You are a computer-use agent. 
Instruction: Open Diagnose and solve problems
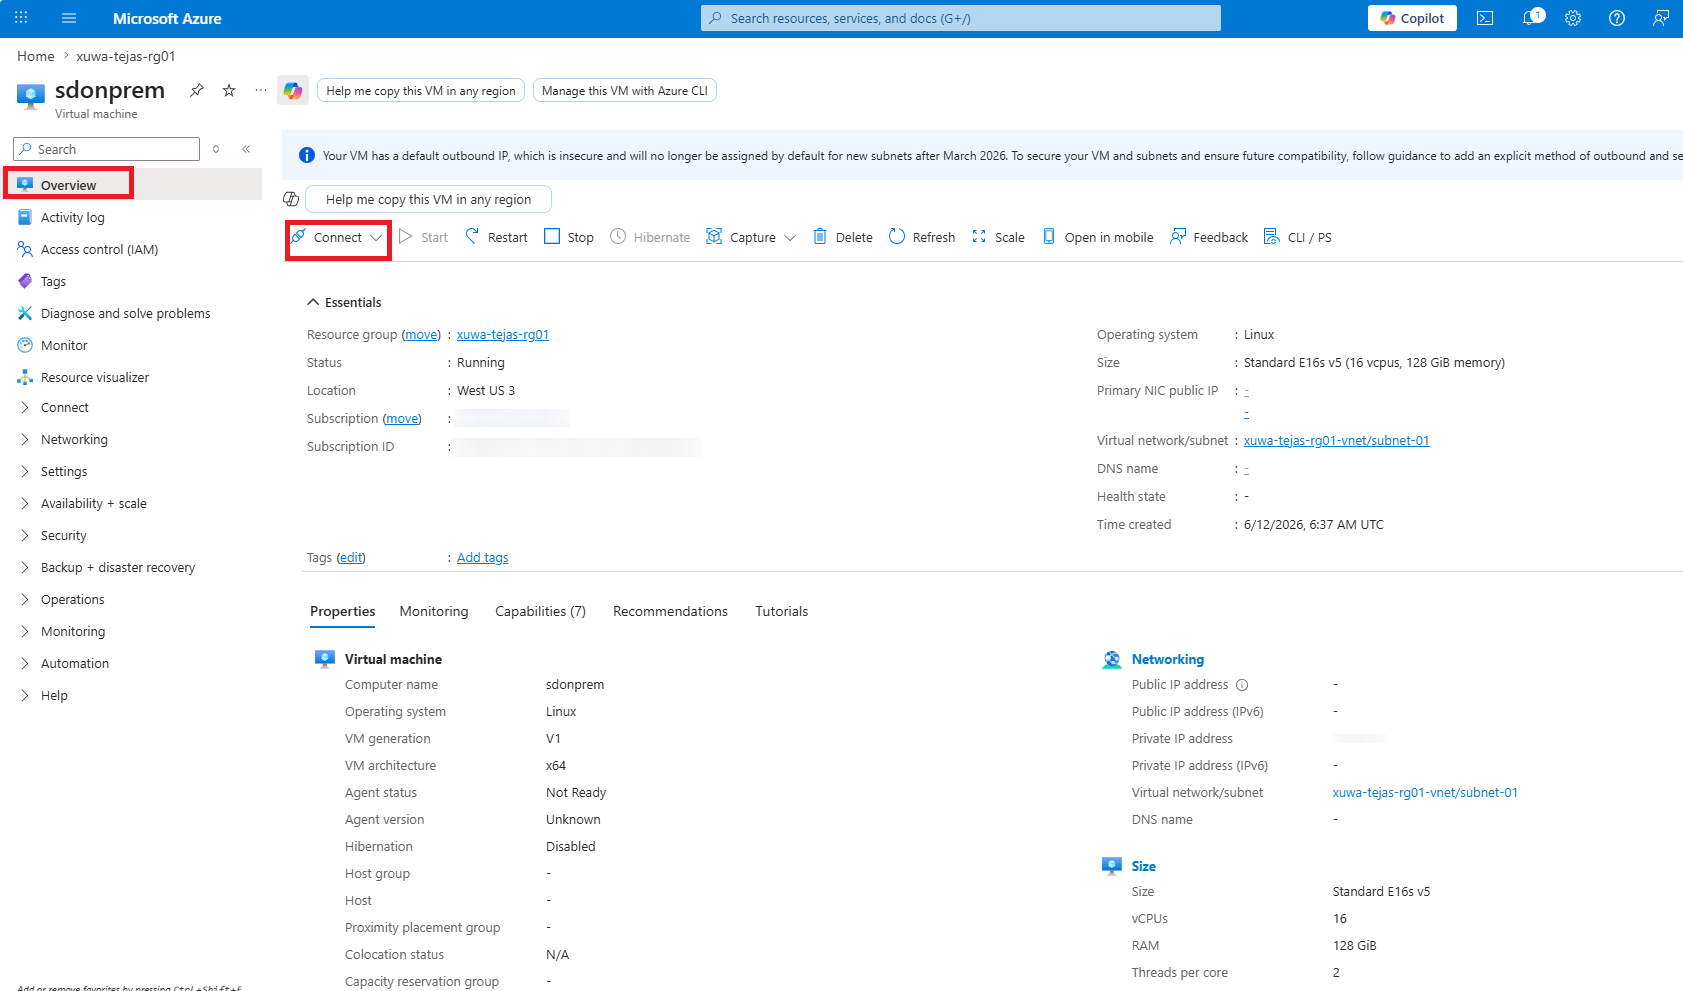pos(126,314)
